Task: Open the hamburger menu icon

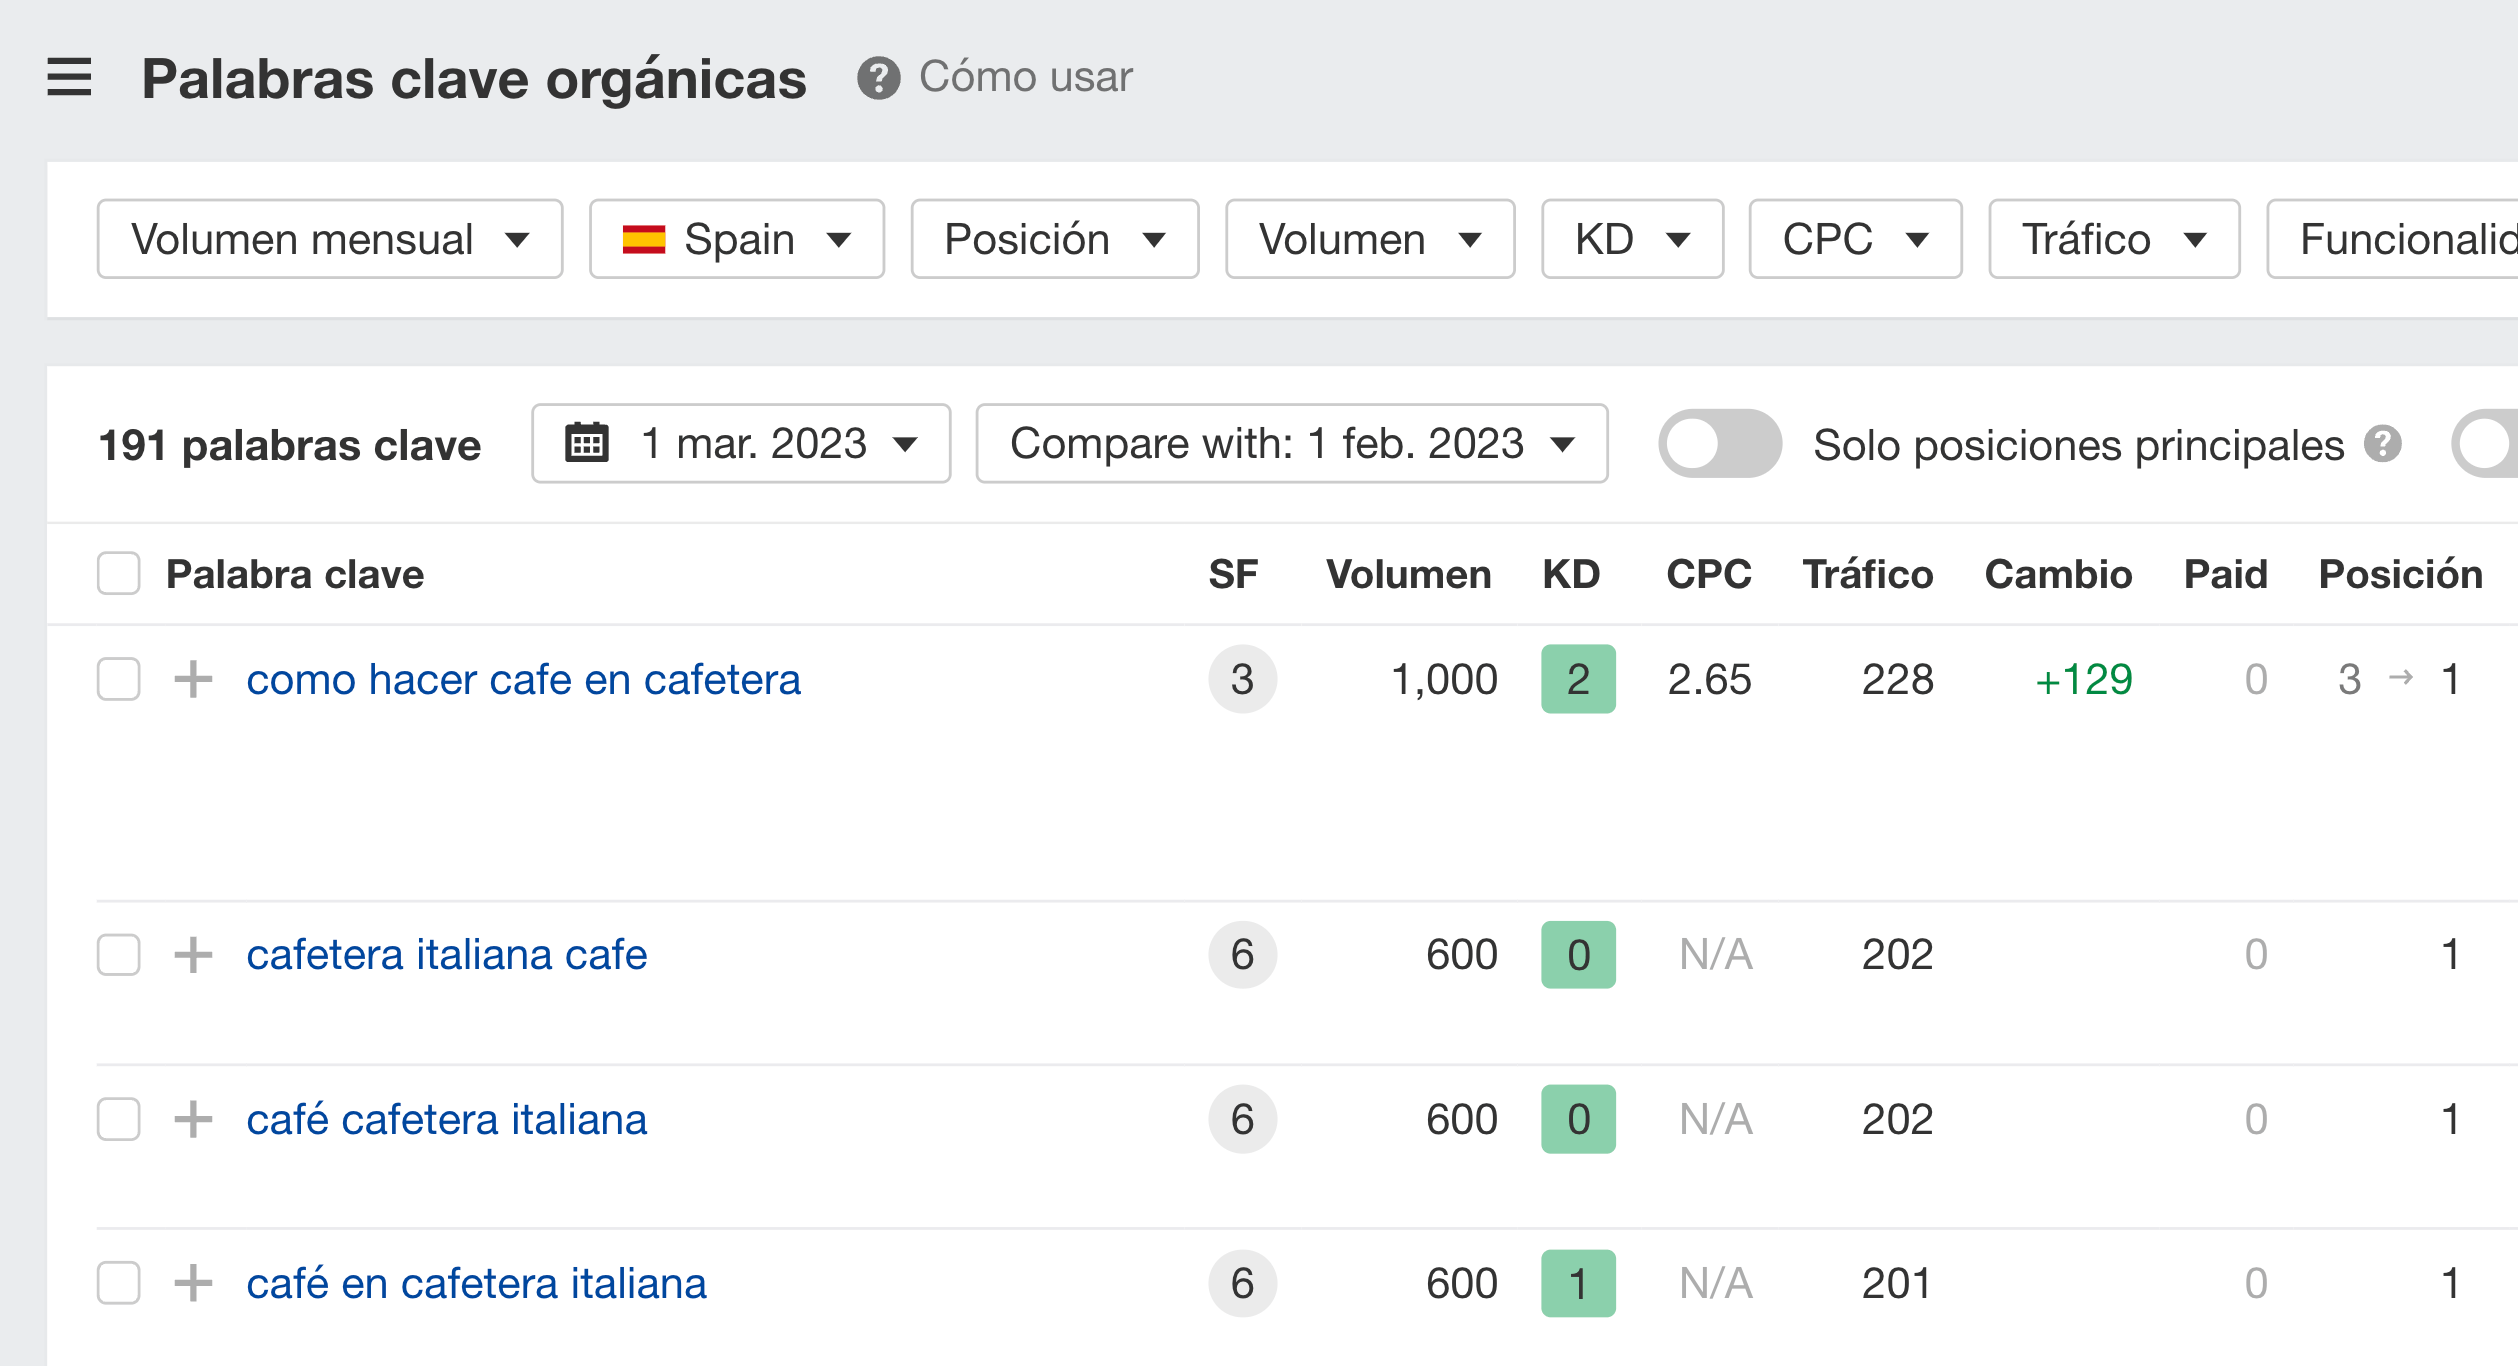Action: coord(69,77)
